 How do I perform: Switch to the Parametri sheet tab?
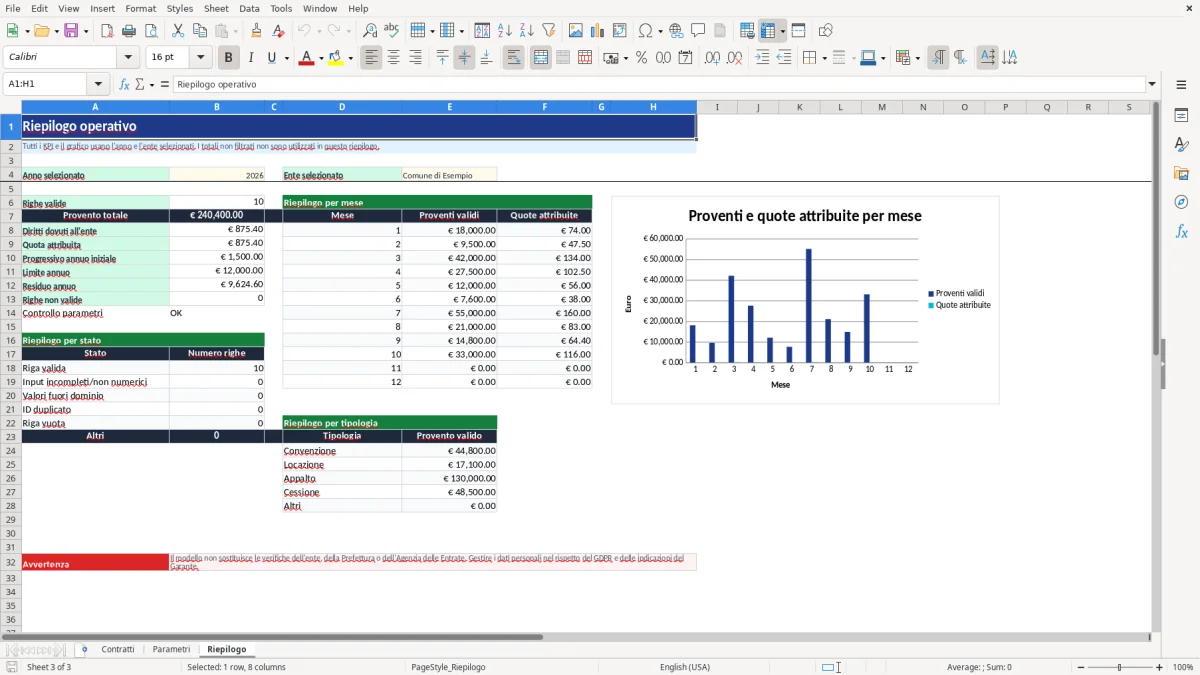point(171,649)
